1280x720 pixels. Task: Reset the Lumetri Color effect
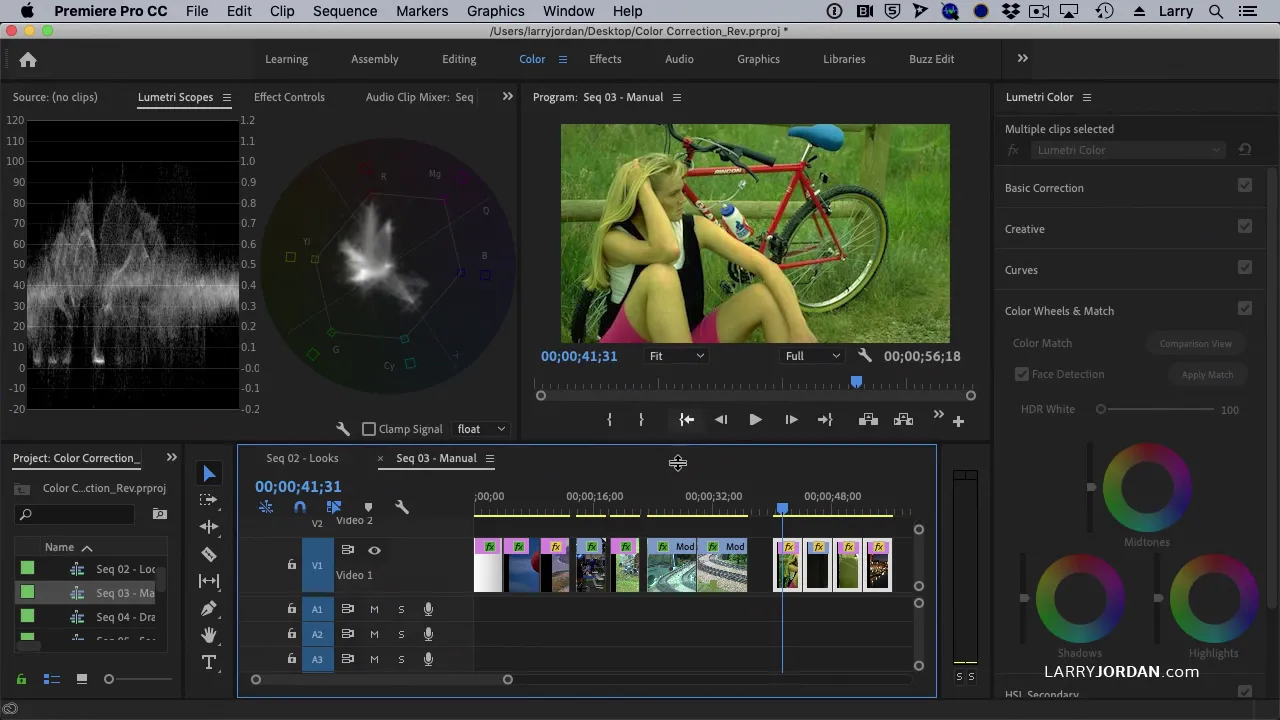tap(1245, 150)
